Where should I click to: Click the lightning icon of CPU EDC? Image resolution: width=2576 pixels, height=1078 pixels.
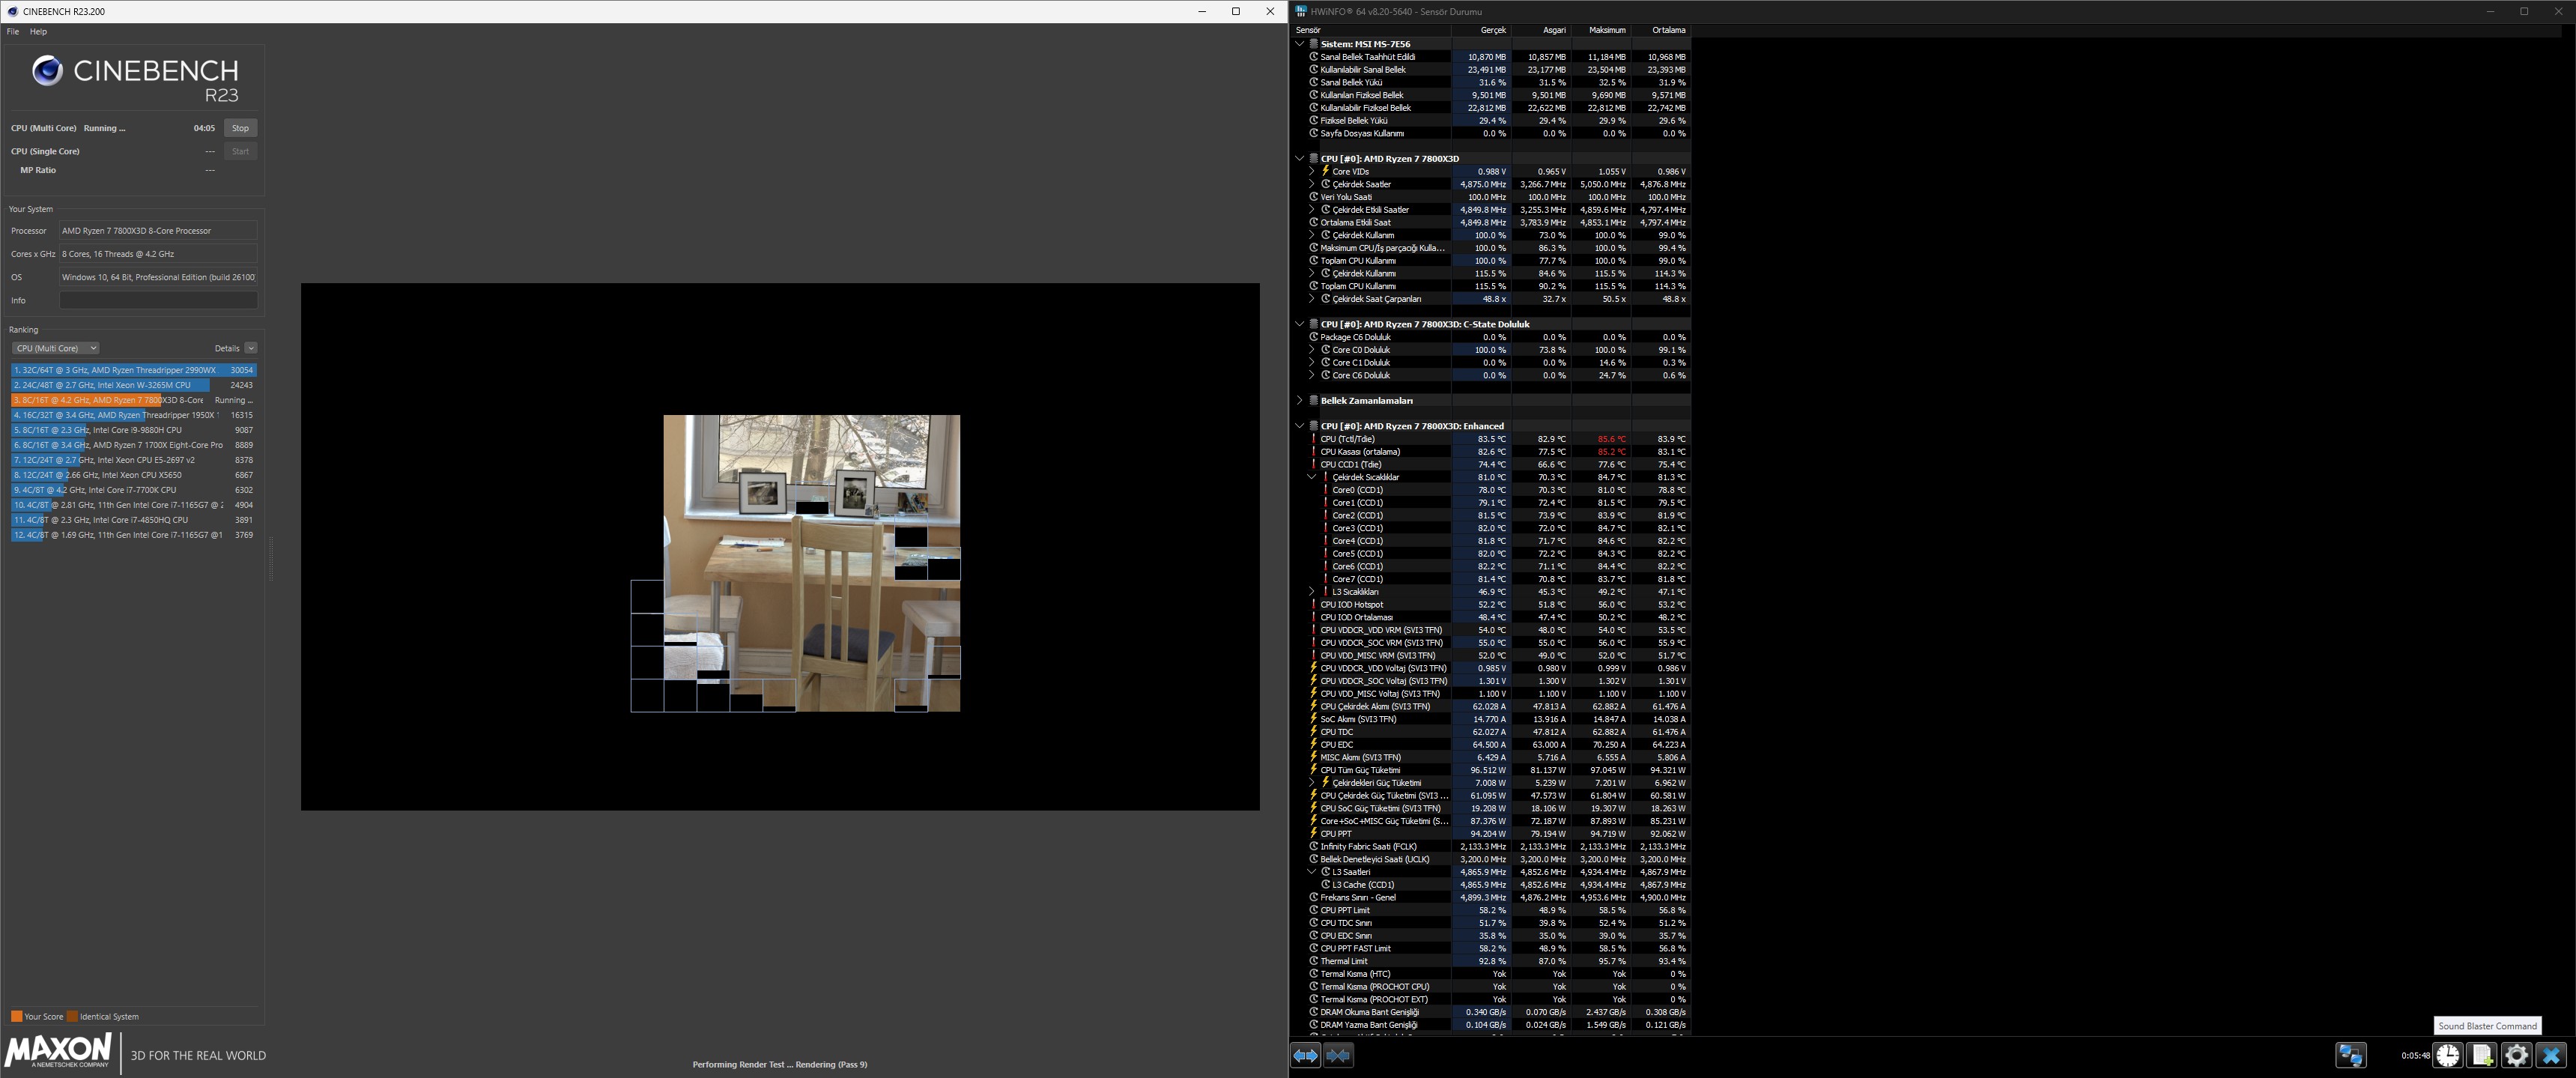point(1314,744)
